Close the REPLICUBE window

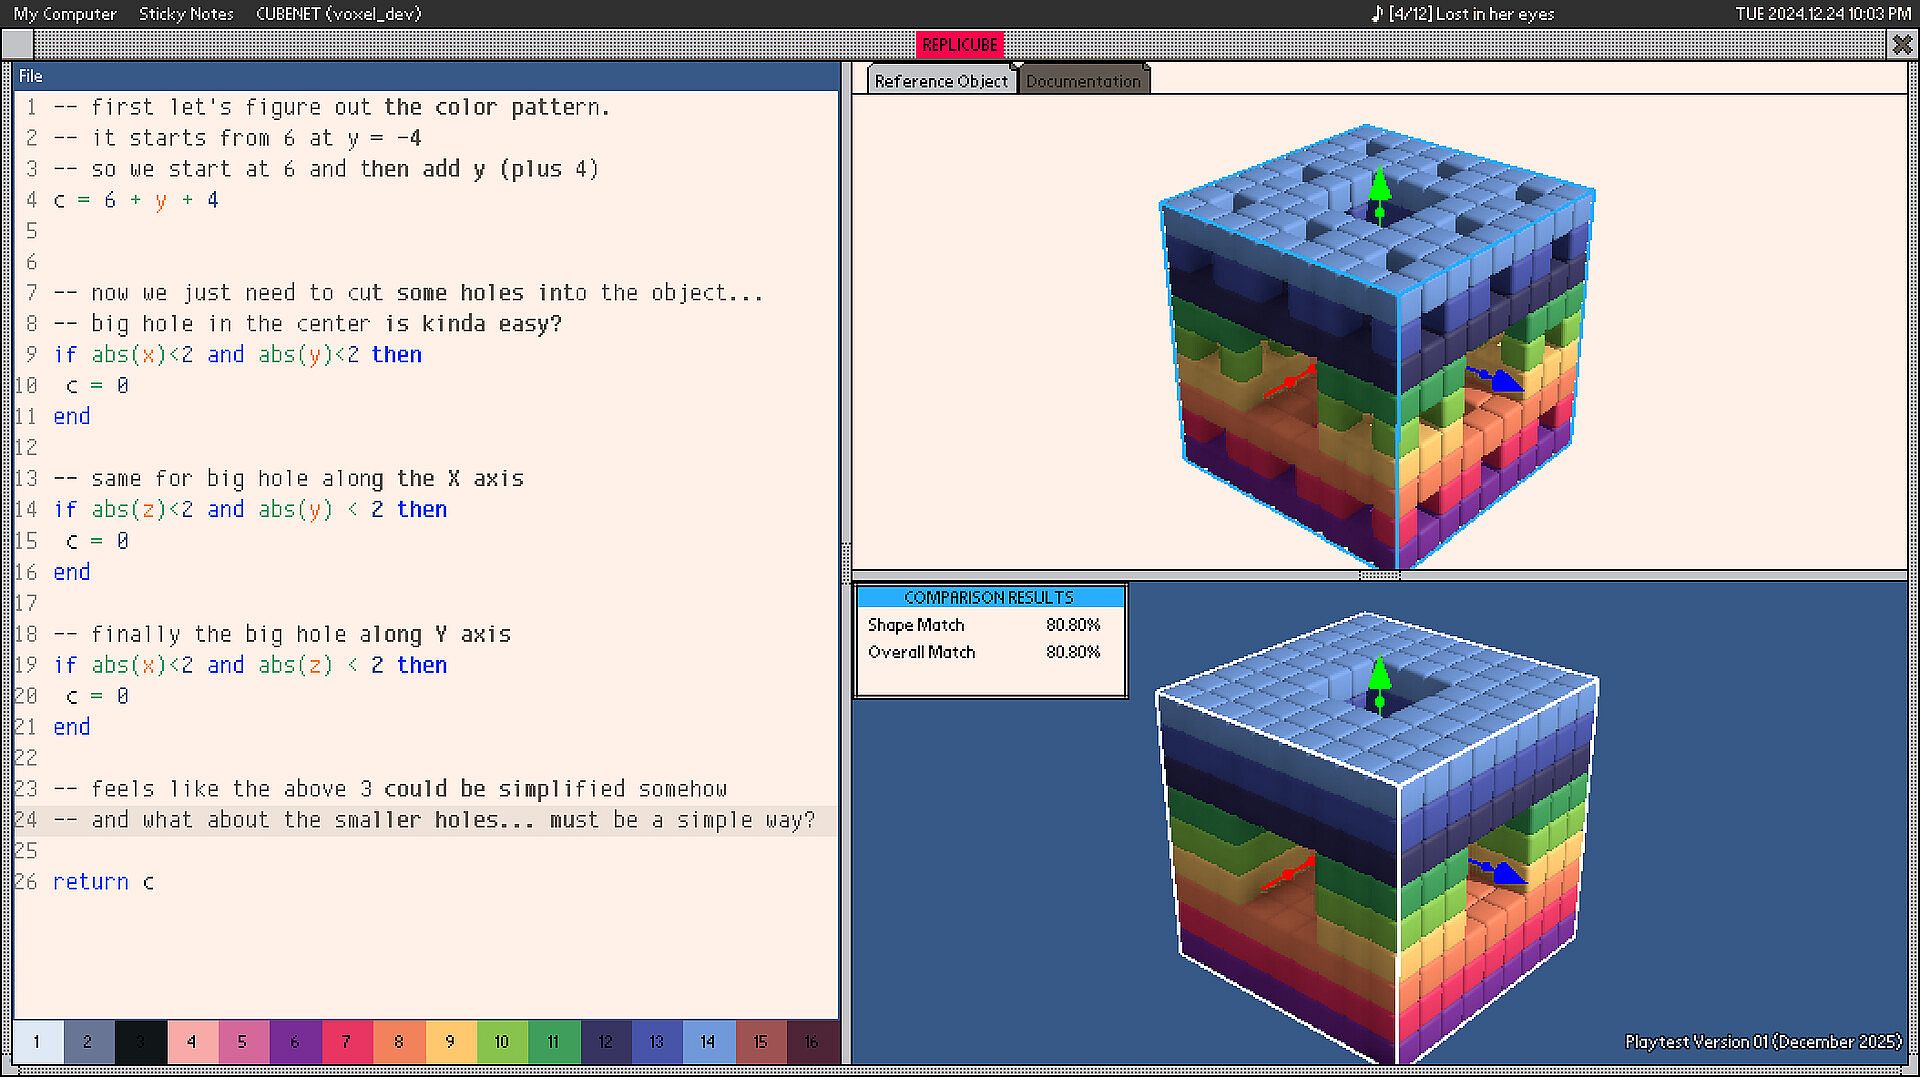tap(1902, 45)
